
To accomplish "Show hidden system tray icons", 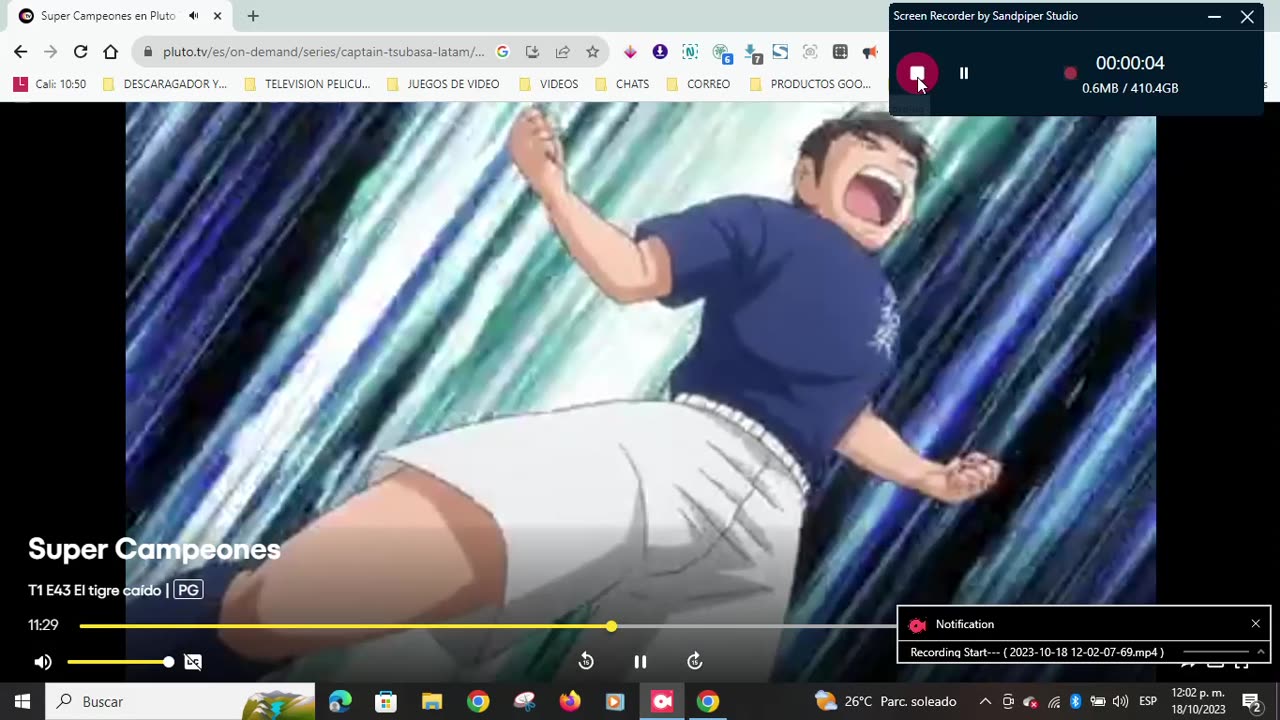I will [985, 701].
